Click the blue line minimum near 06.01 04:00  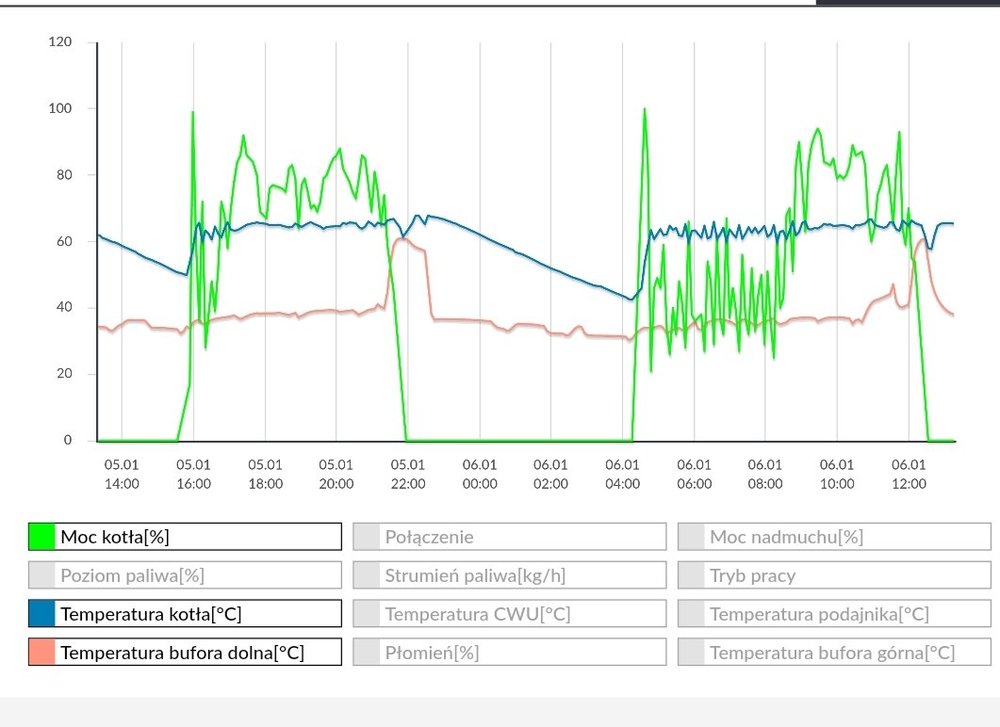[x=632, y=298]
